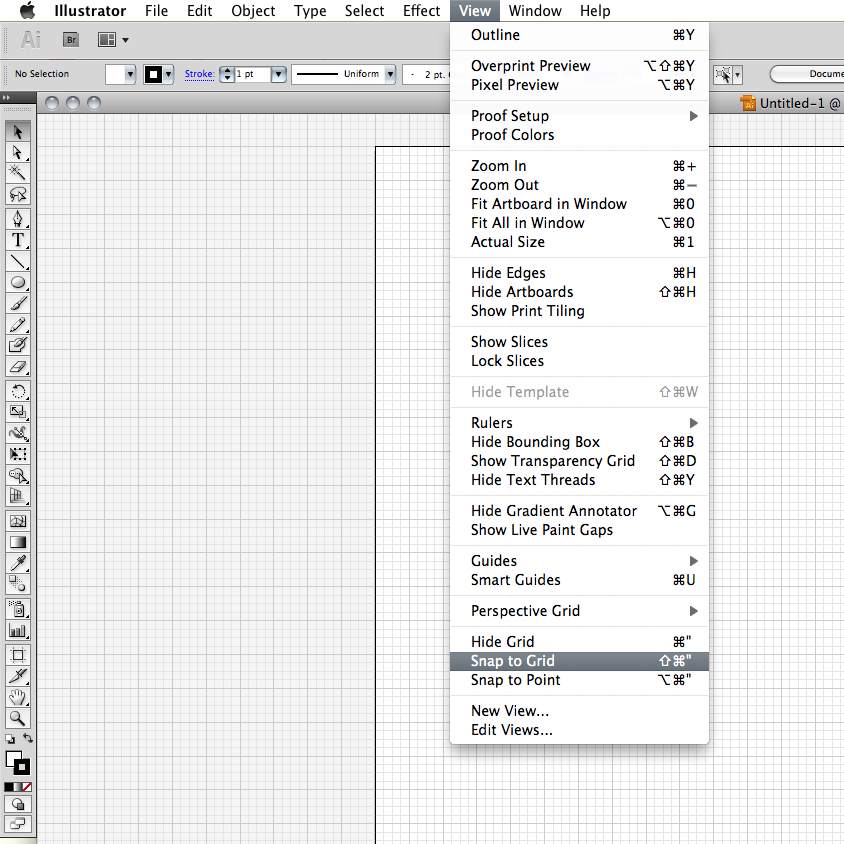844x844 pixels.
Task: Toggle Hide Bounding Box option
Action: click(579, 442)
